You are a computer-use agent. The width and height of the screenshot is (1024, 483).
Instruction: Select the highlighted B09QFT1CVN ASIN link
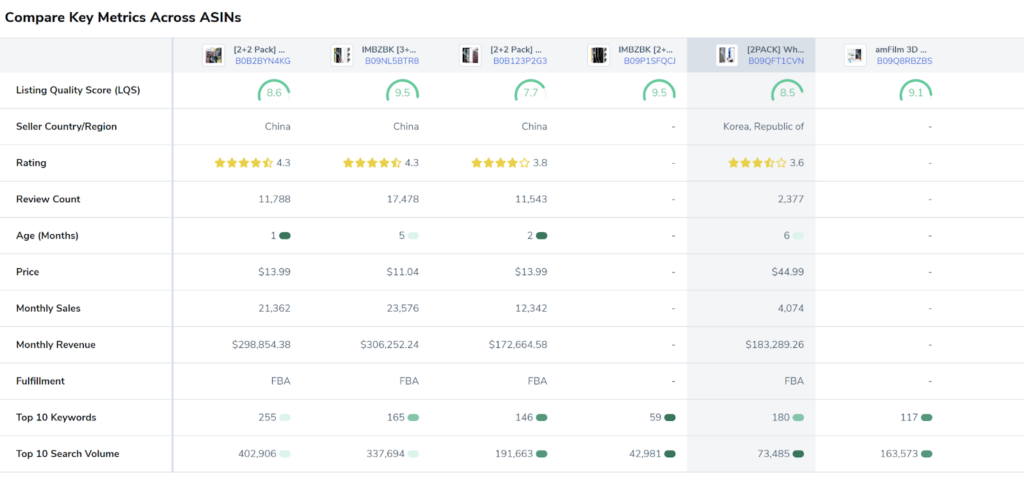point(776,61)
